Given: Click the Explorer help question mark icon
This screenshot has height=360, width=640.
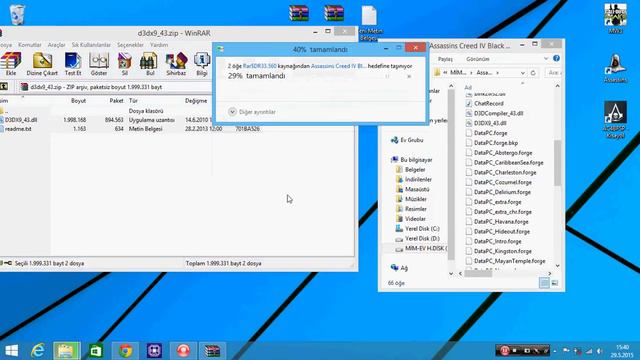Looking at the screenshot, I should pyautogui.click(x=556, y=58).
